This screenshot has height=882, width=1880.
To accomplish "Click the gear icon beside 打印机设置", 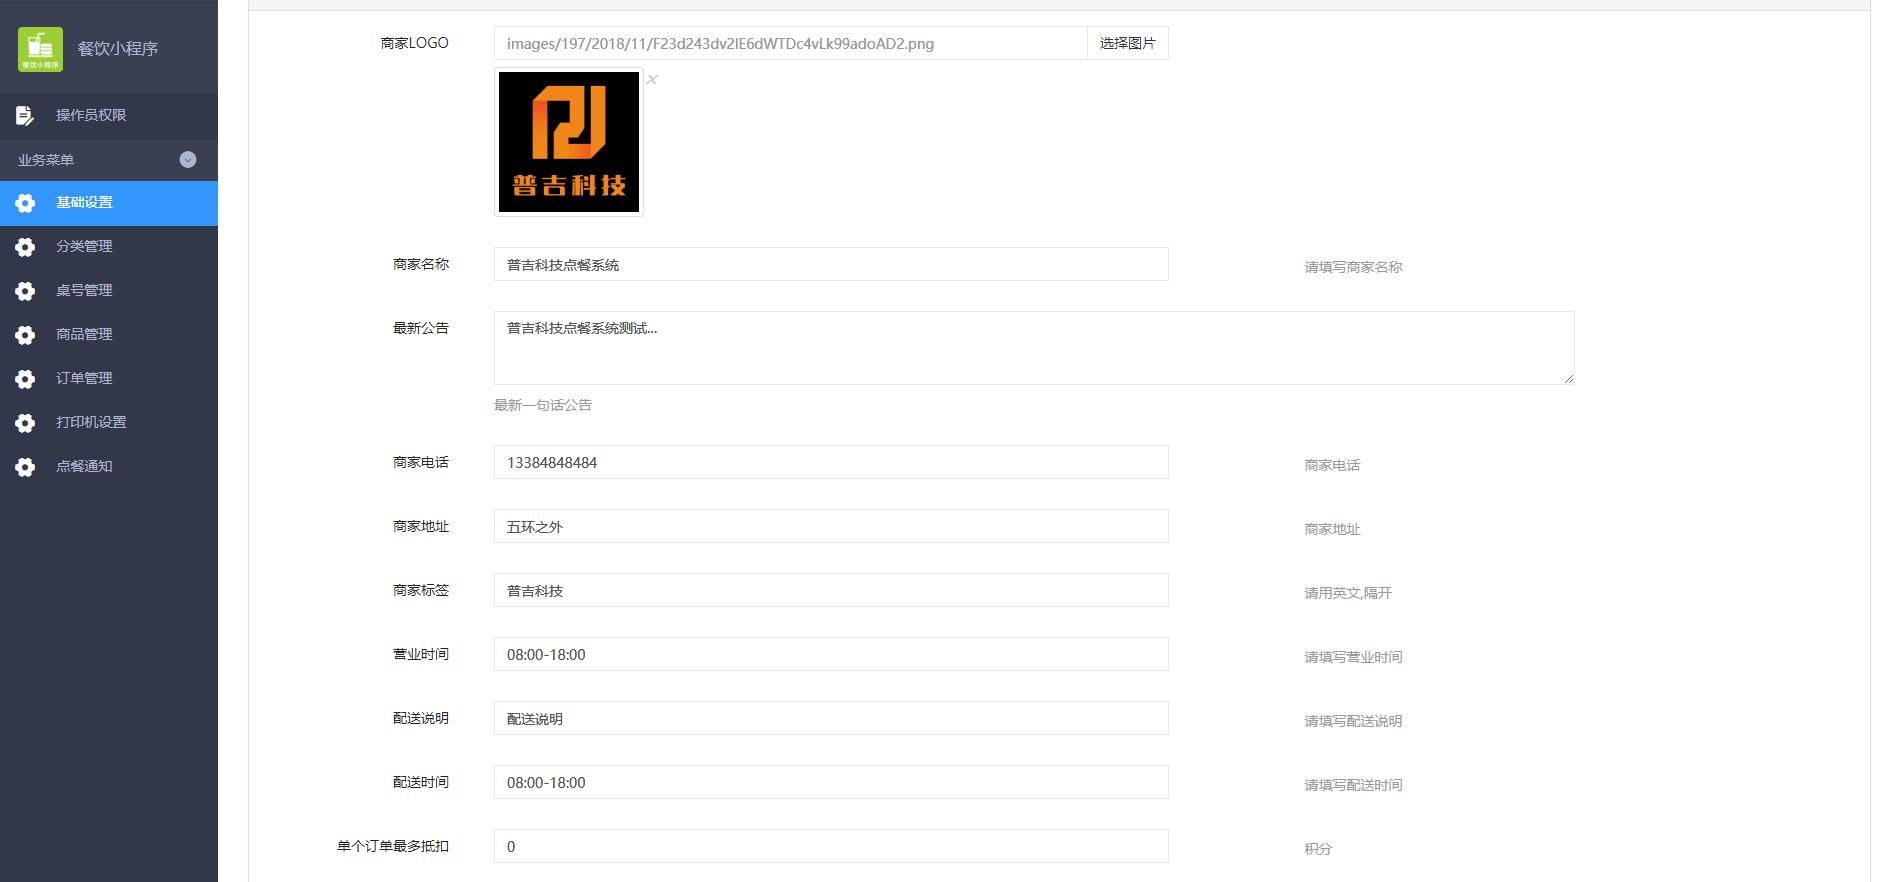I will pos(25,423).
